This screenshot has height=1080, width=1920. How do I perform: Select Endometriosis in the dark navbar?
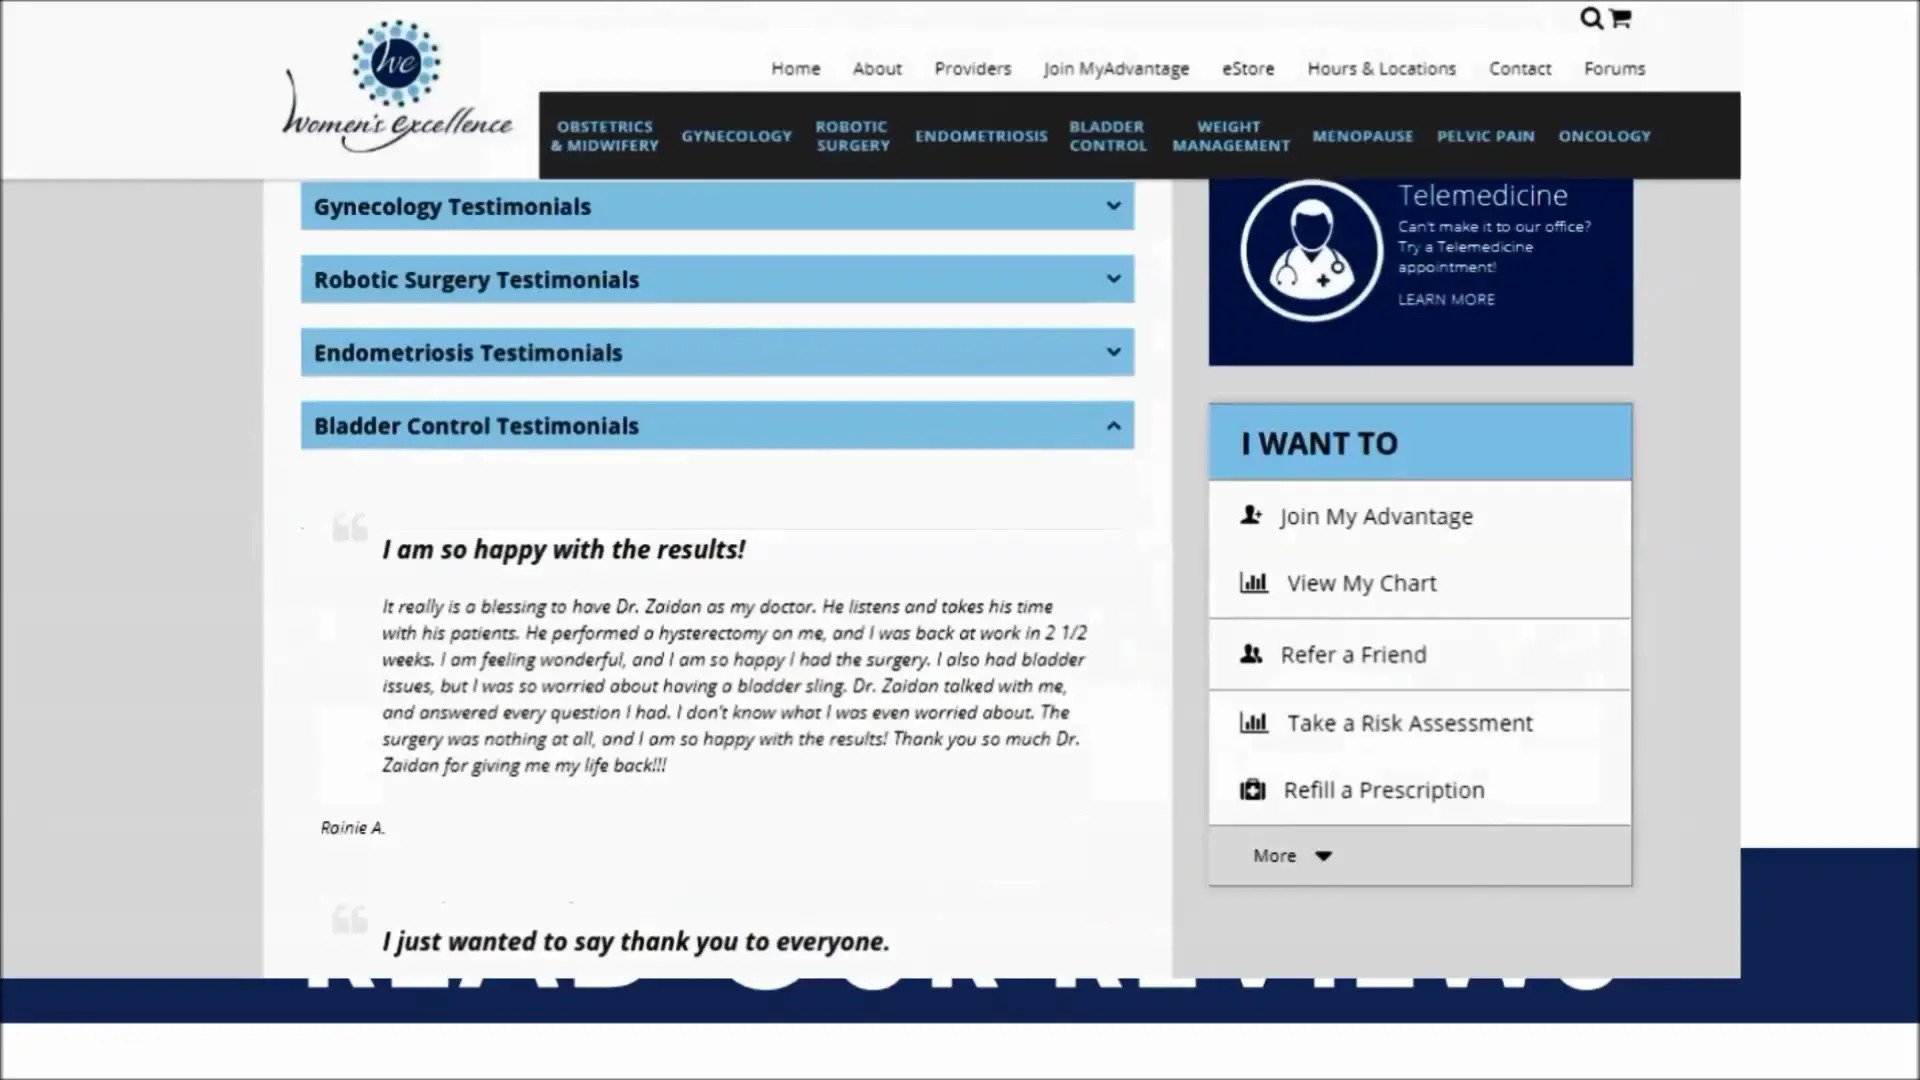[980, 136]
